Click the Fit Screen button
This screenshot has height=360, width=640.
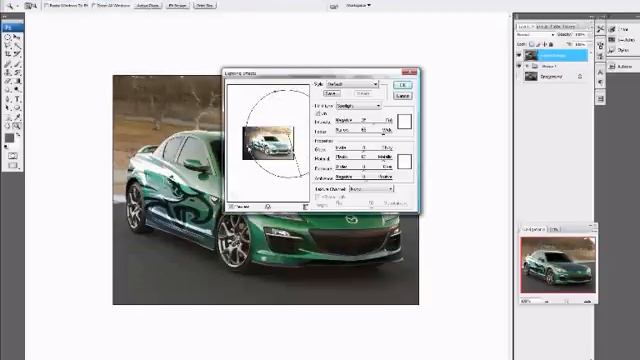(178, 6)
